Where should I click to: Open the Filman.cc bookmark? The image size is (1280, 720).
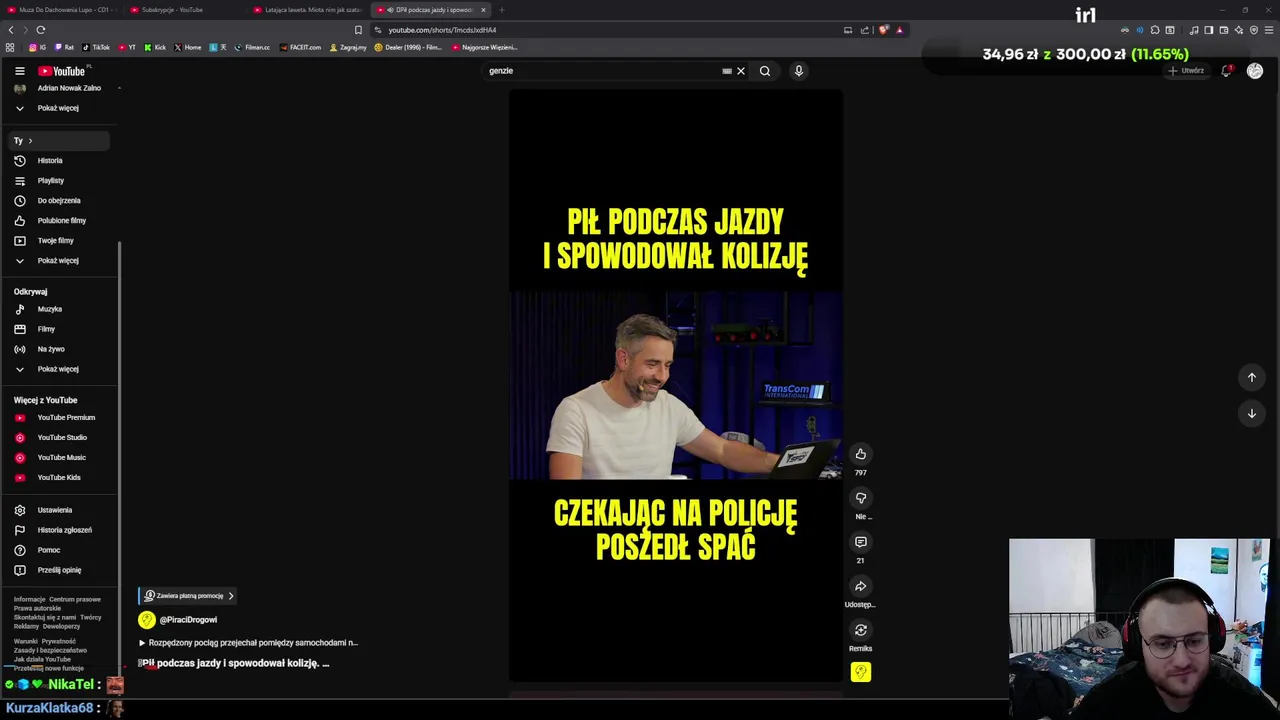click(252, 47)
